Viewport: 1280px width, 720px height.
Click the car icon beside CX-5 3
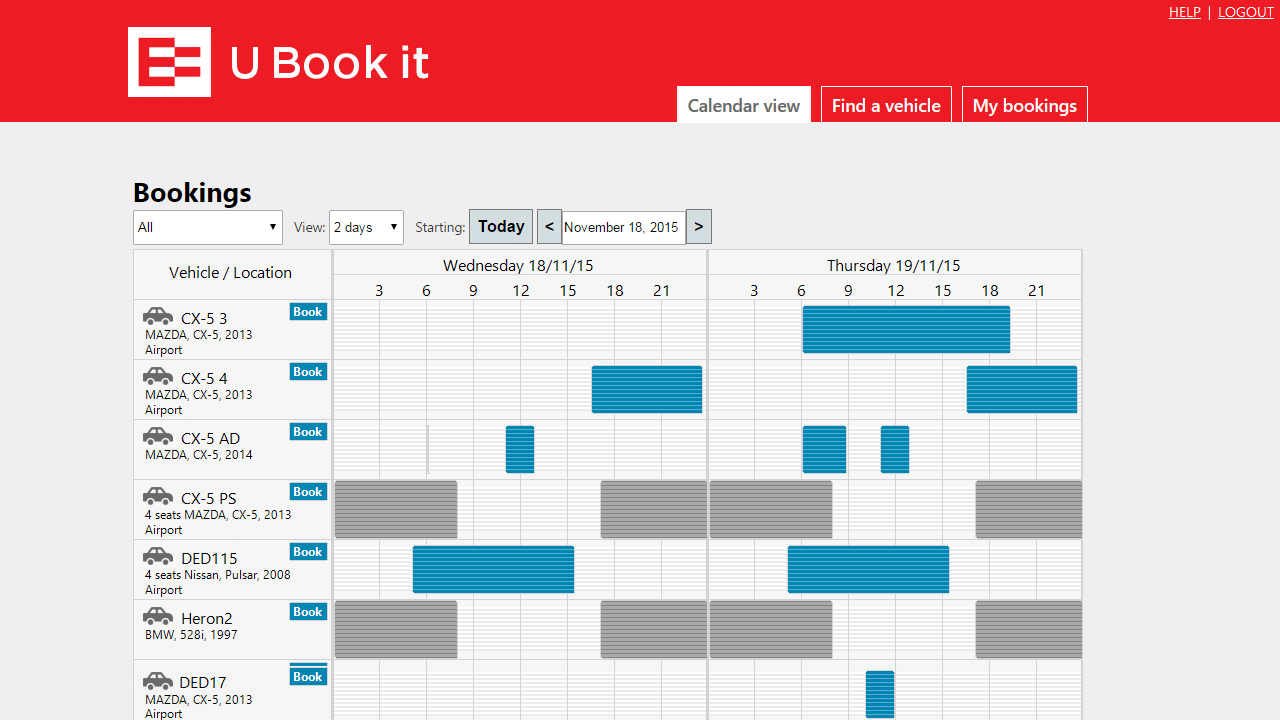(158, 317)
